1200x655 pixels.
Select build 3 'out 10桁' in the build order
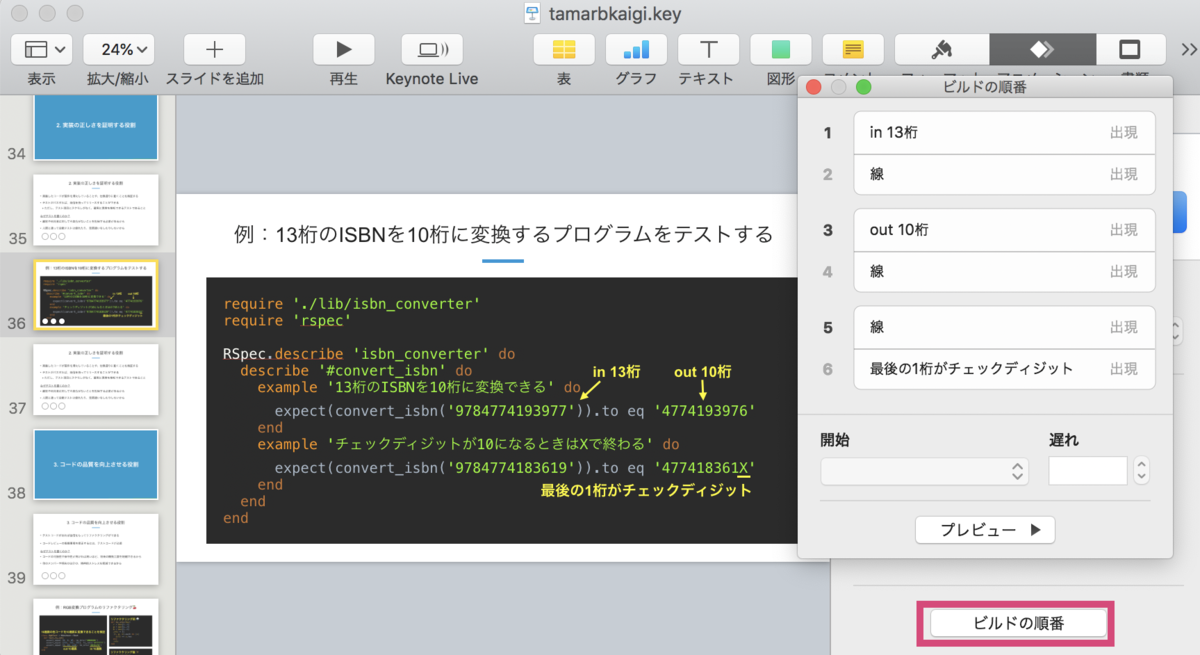(1005, 229)
